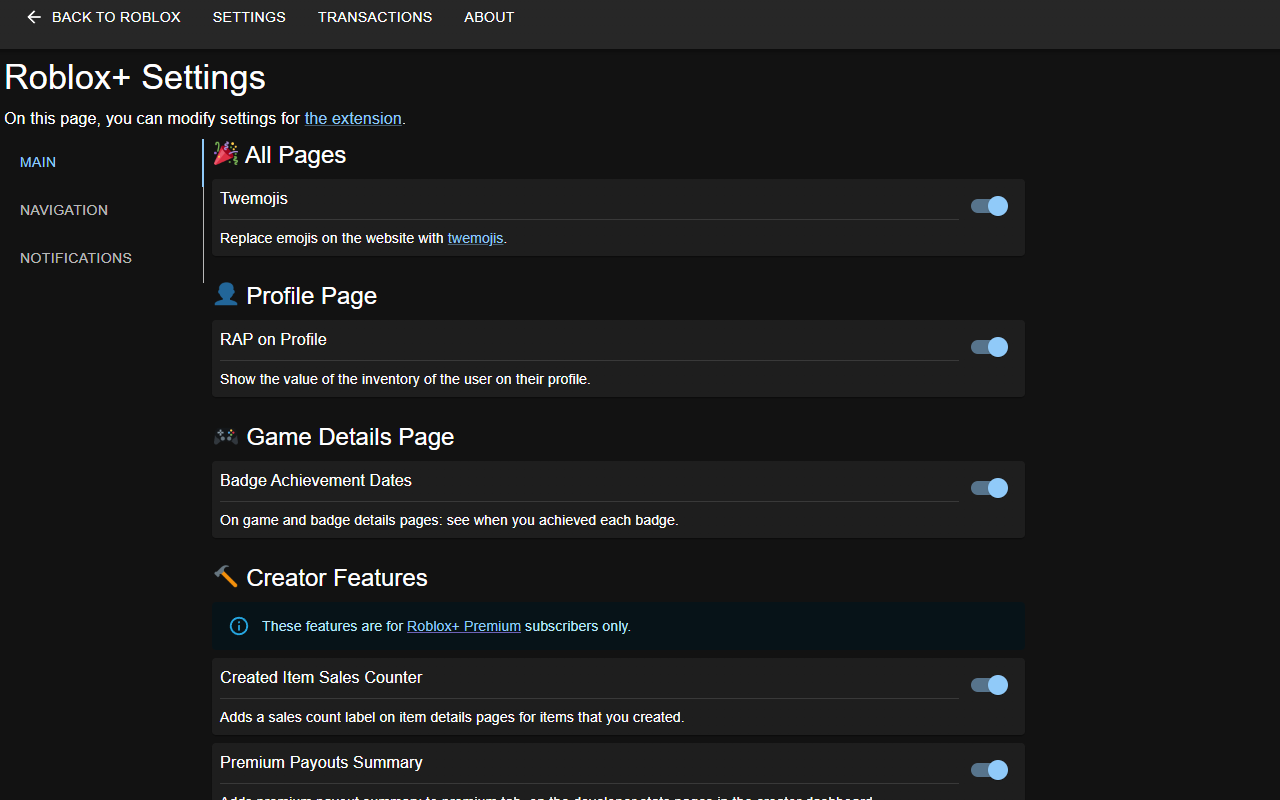The height and width of the screenshot is (800, 1280).
Task: Click the hammer Creator Features icon
Action: [226, 576]
